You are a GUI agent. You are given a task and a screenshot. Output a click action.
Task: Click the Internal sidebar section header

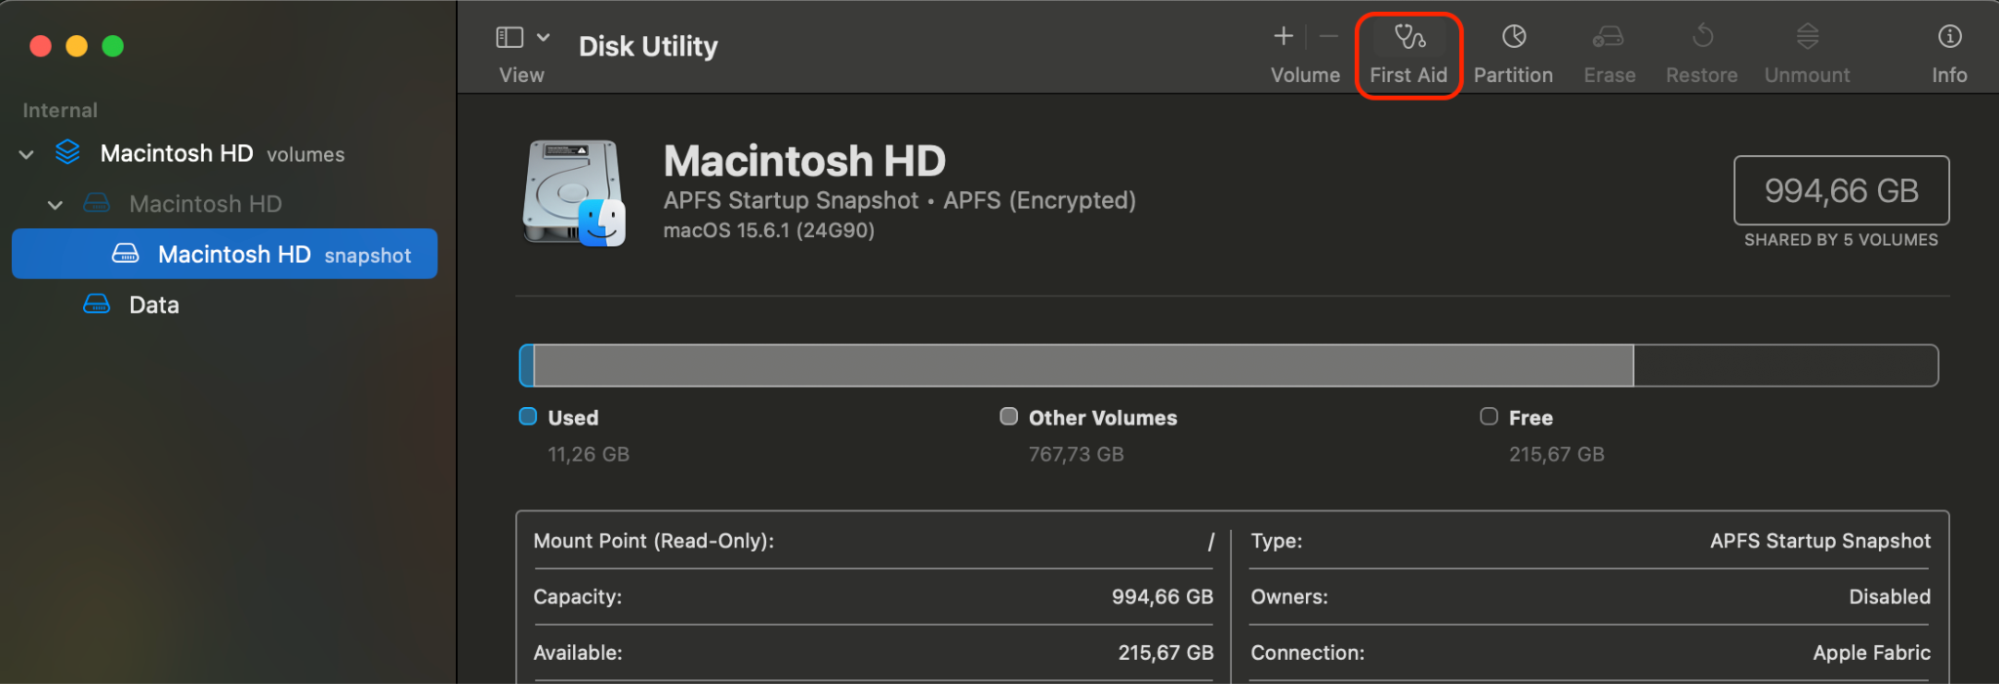60,110
